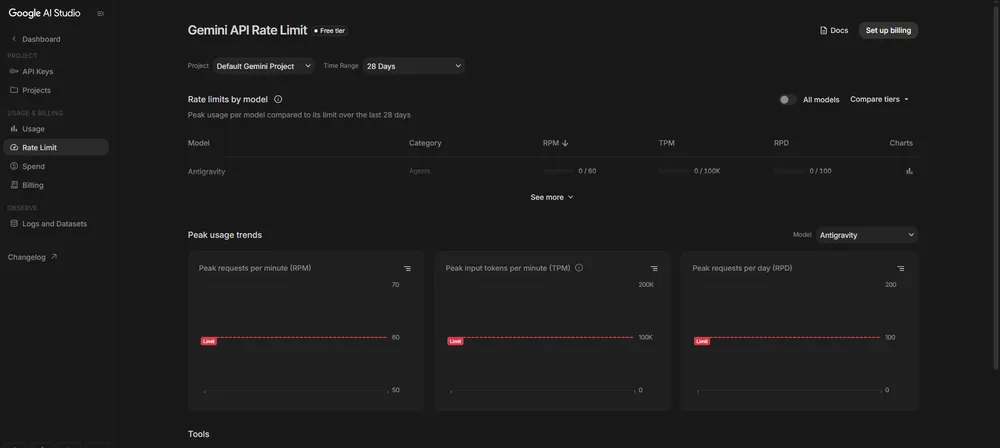Open the Billing page in the sidebar
The image size is (1000, 448).
33,185
